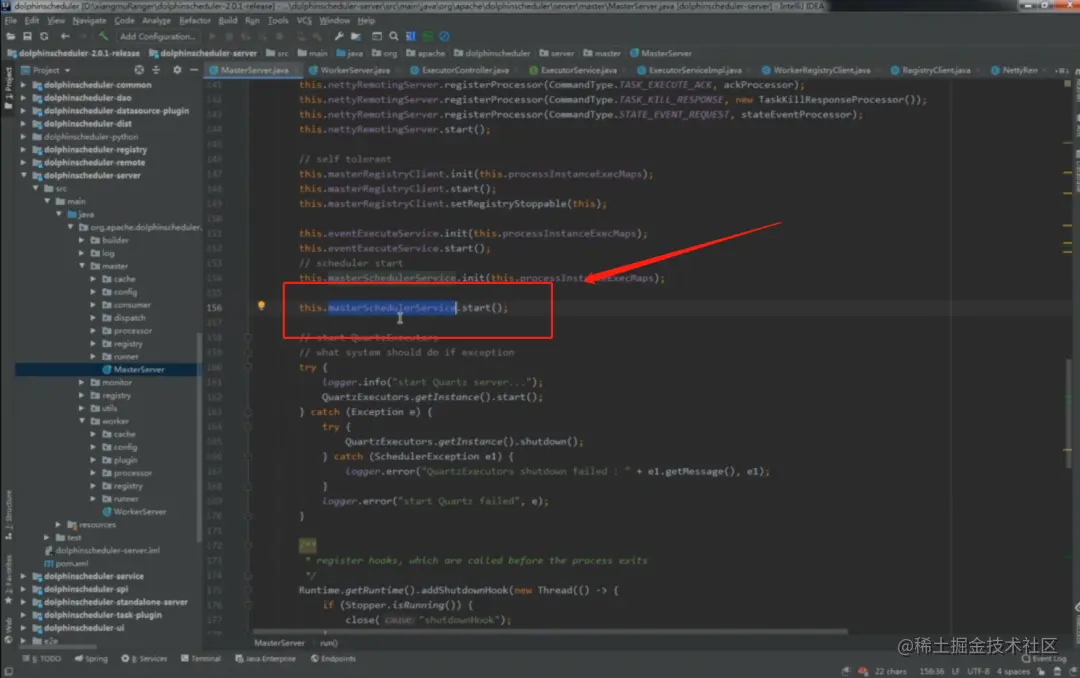The image size is (1080, 678).
Task: Click the Run Anything window icon
Action: (377, 36)
